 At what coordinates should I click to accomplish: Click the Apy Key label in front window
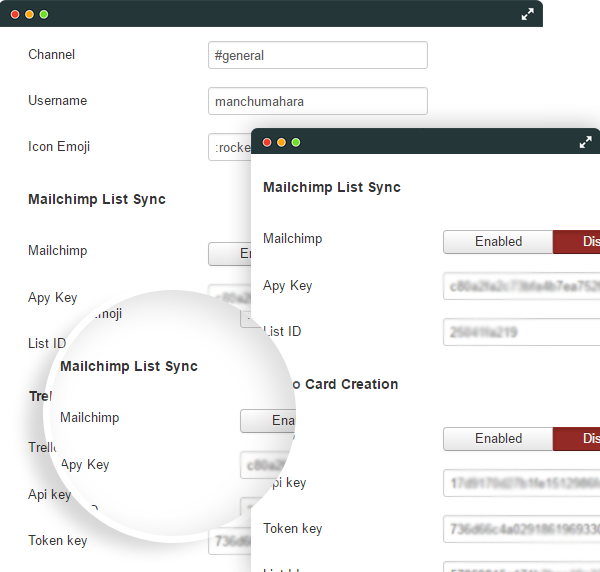(x=287, y=286)
